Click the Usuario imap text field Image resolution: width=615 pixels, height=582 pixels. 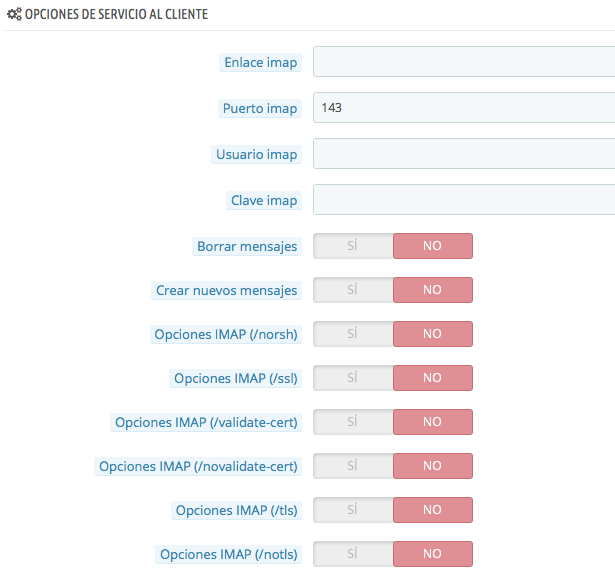click(464, 153)
